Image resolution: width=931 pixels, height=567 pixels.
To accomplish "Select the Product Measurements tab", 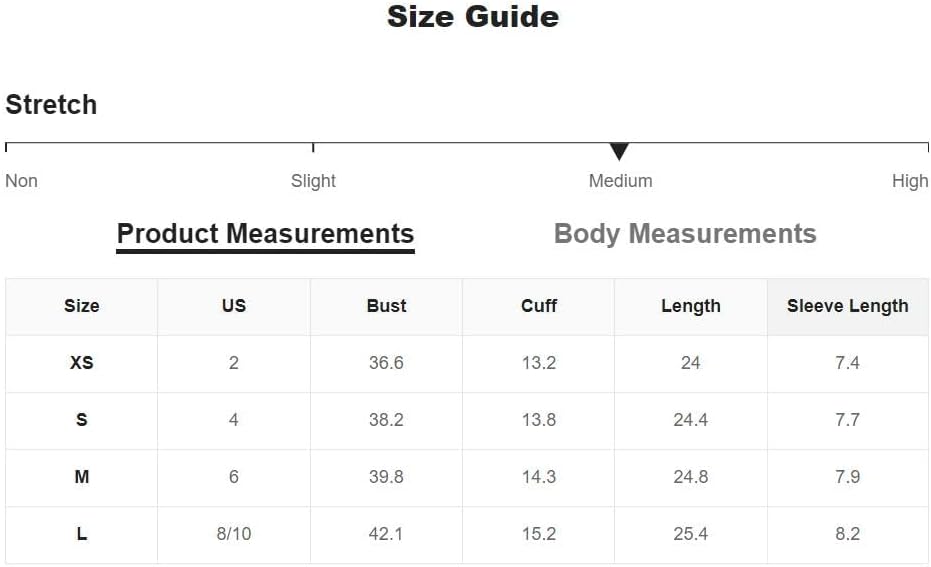I will [265, 235].
